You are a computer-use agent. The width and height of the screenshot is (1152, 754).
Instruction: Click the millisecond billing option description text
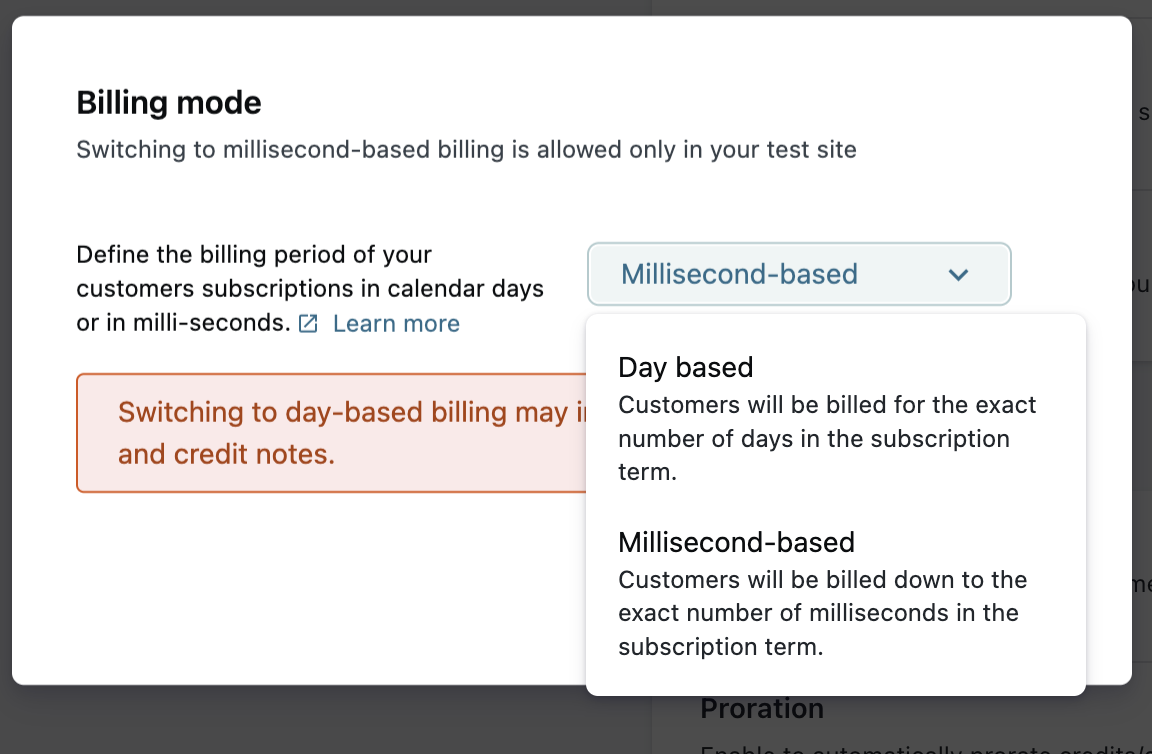tap(822, 613)
